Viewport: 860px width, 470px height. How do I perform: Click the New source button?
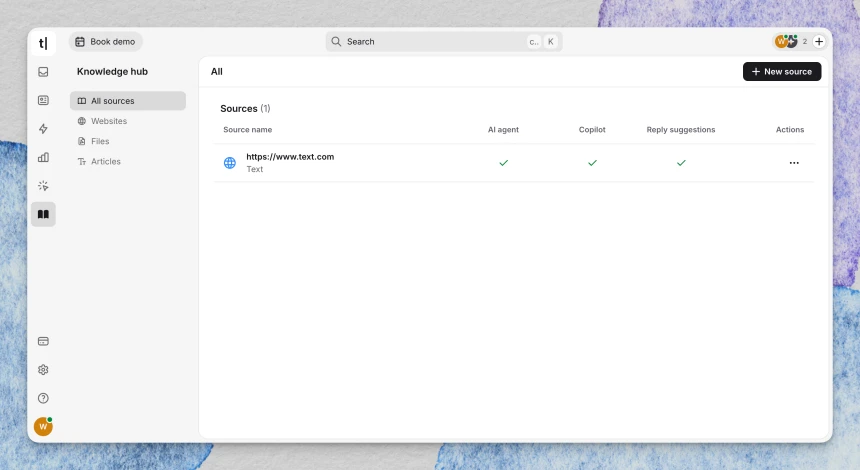(782, 71)
